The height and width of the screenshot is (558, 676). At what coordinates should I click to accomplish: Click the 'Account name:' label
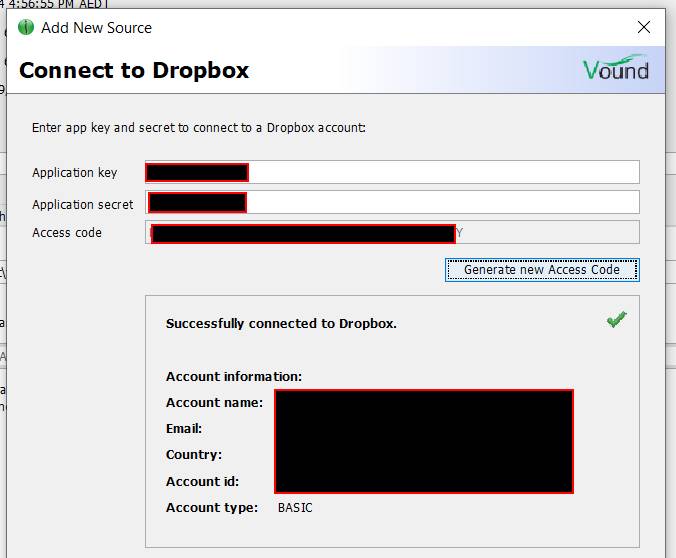[x=214, y=402]
